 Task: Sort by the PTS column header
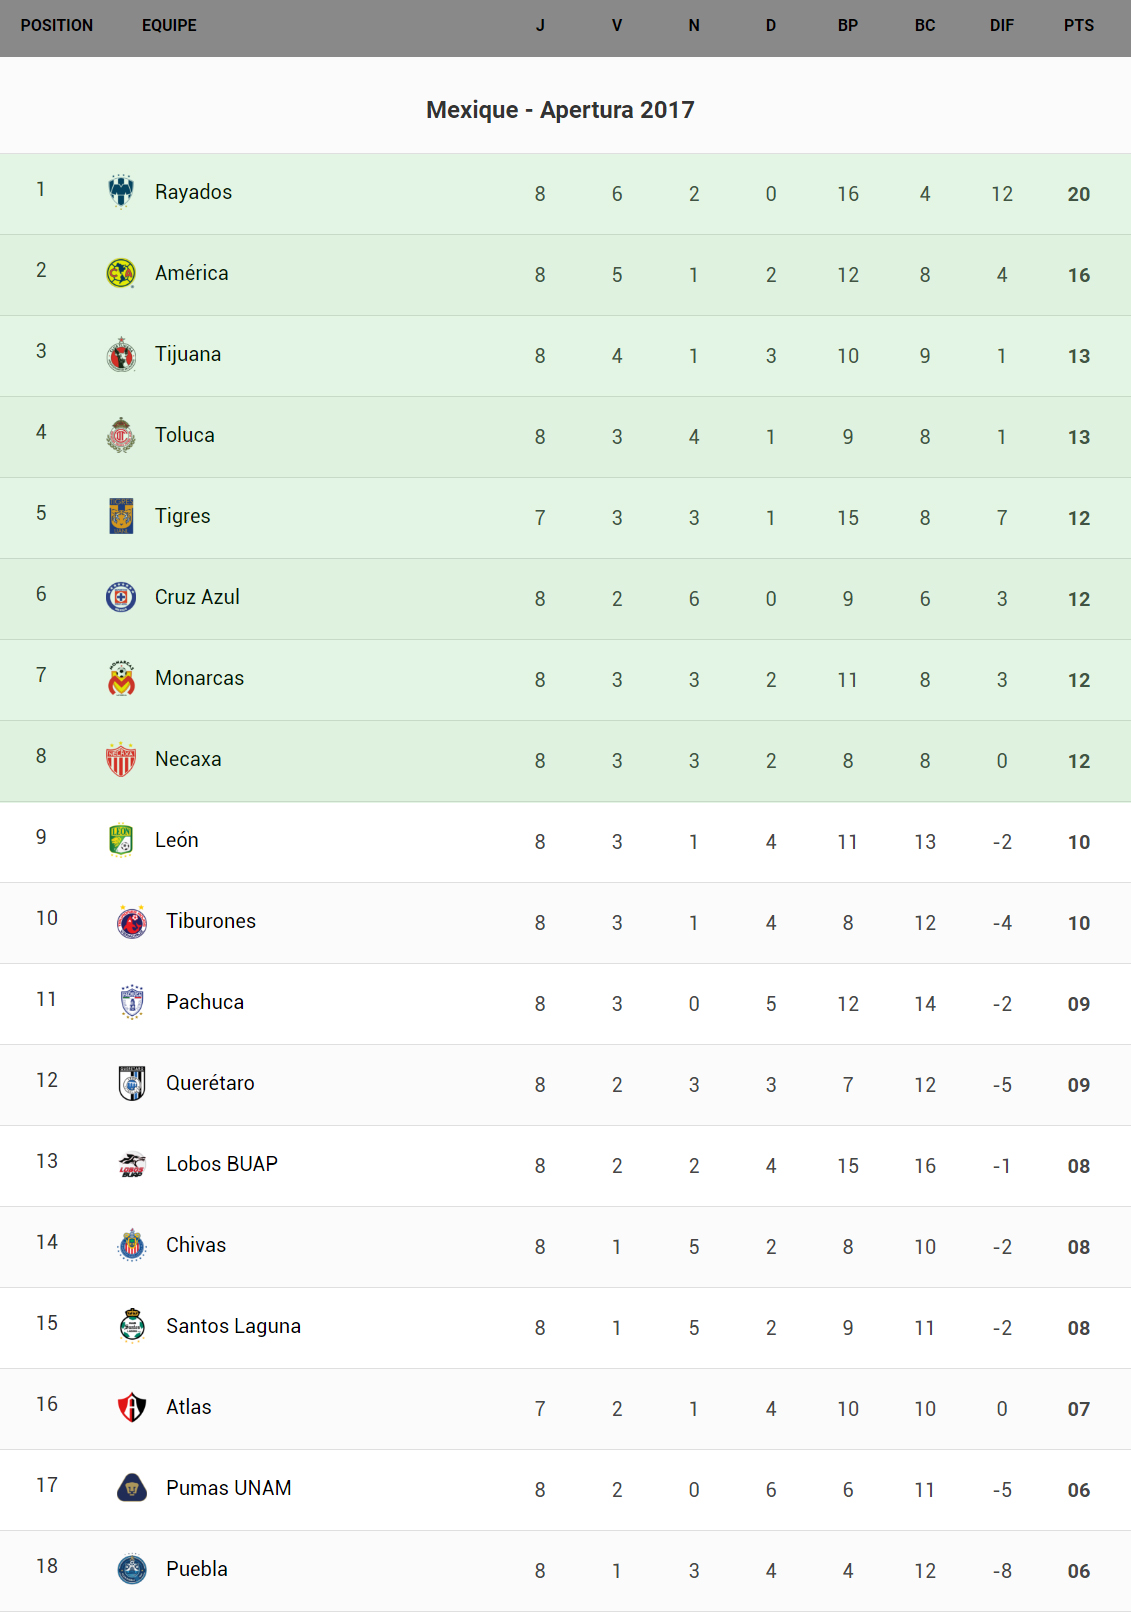click(x=1079, y=26)
